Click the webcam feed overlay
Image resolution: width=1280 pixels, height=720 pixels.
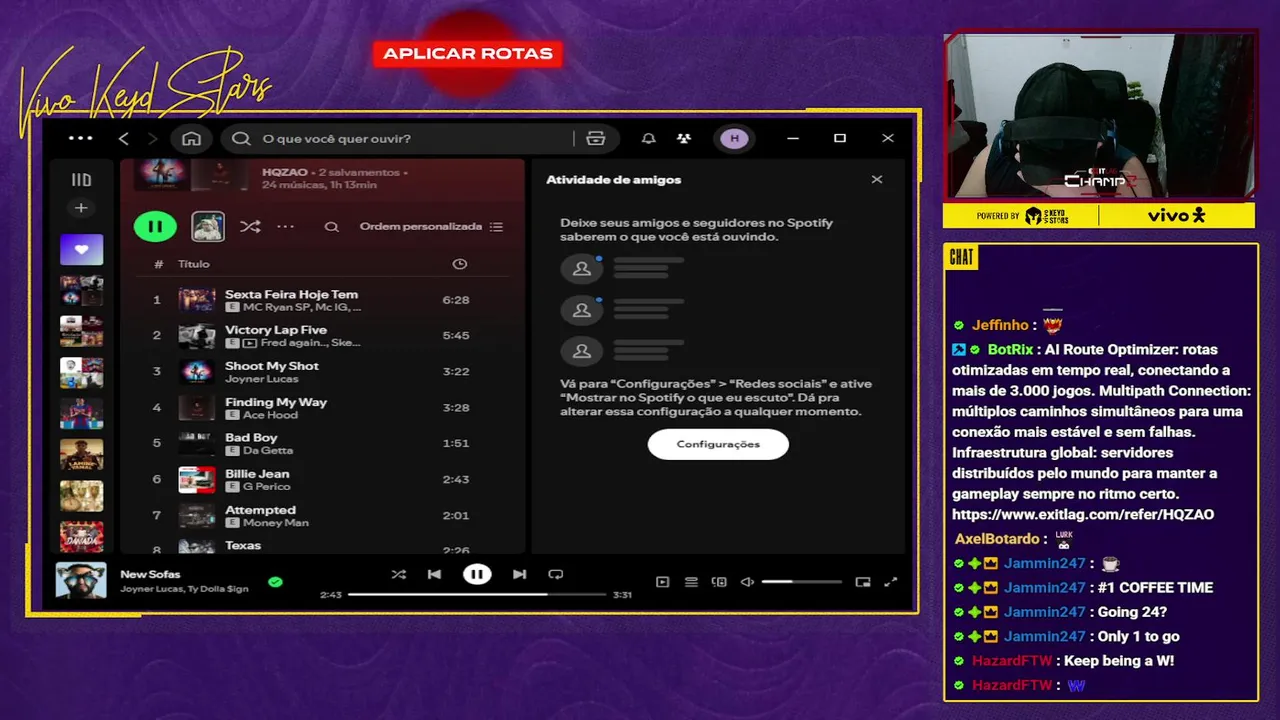[x=1099, y=116]
